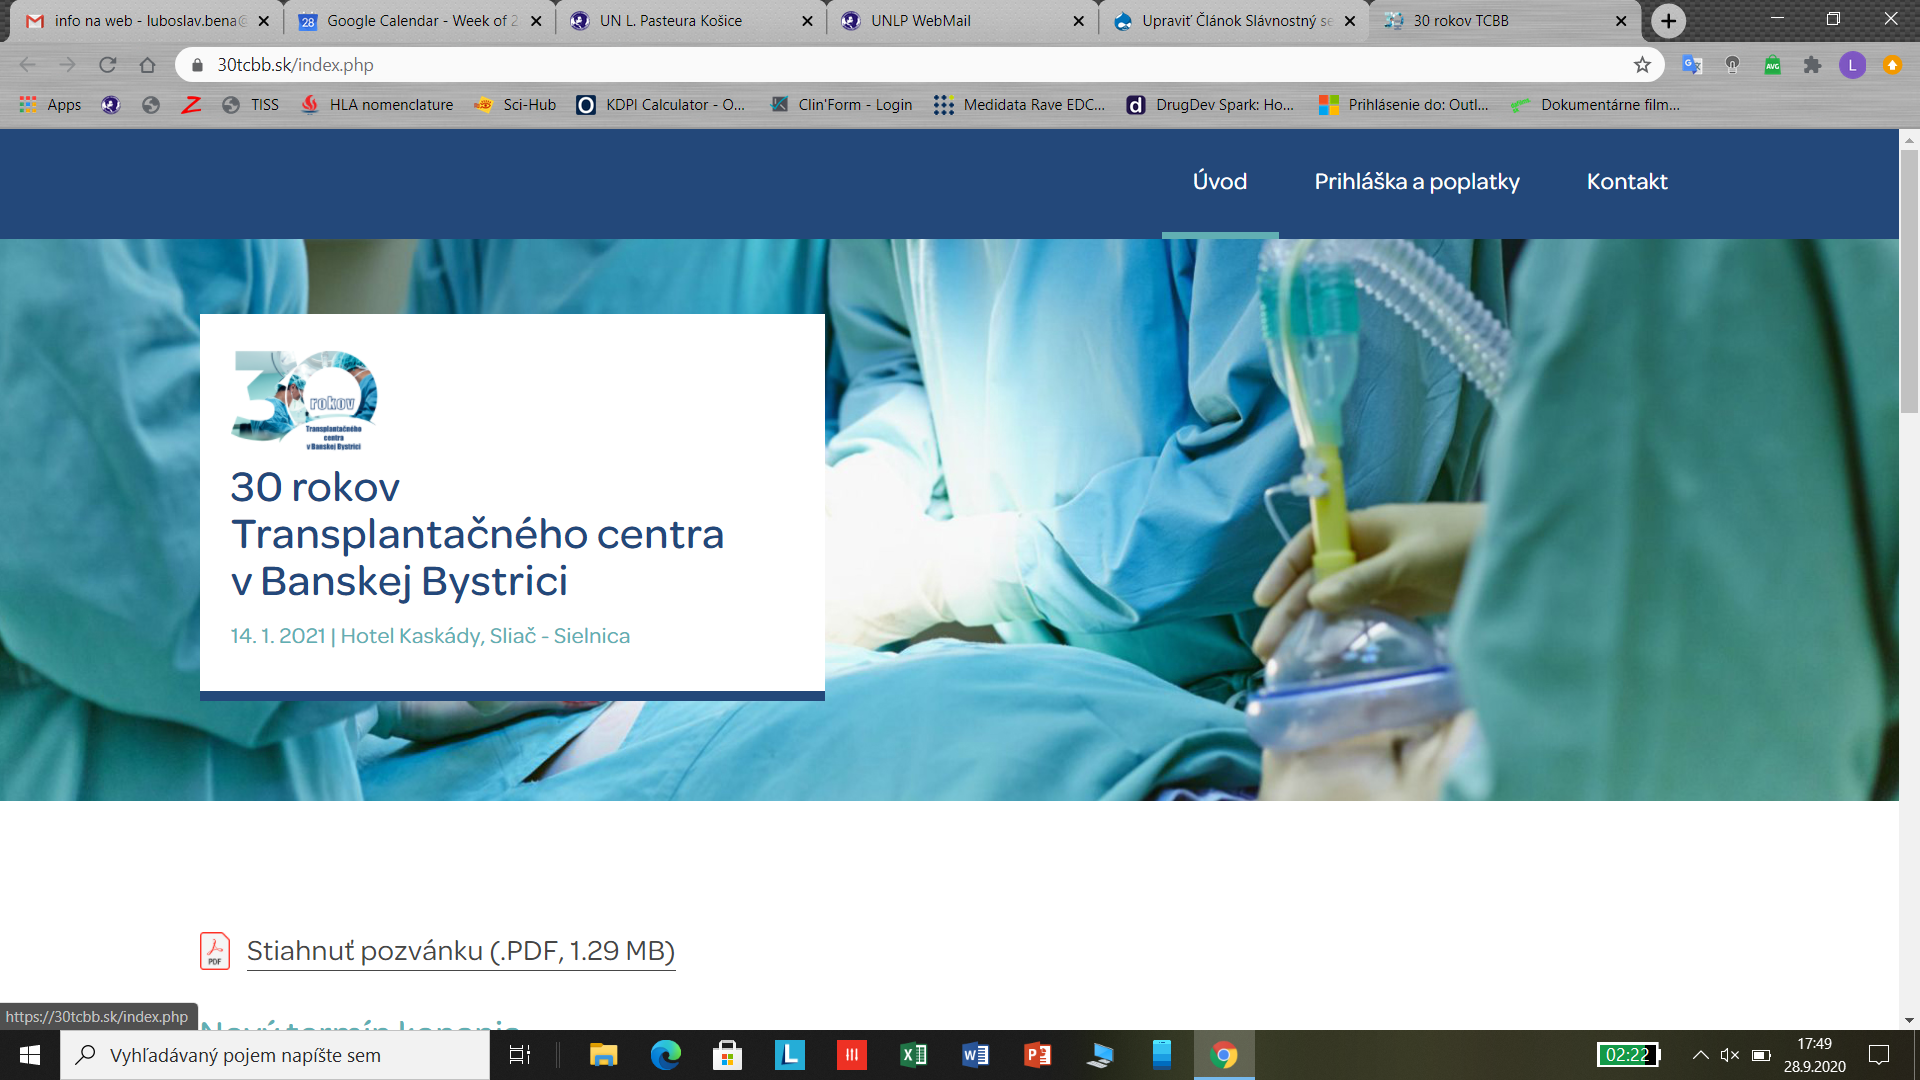Bookmark this page with the star icon
The image size is (1920, 1080).
click(x=1642, y=65)
